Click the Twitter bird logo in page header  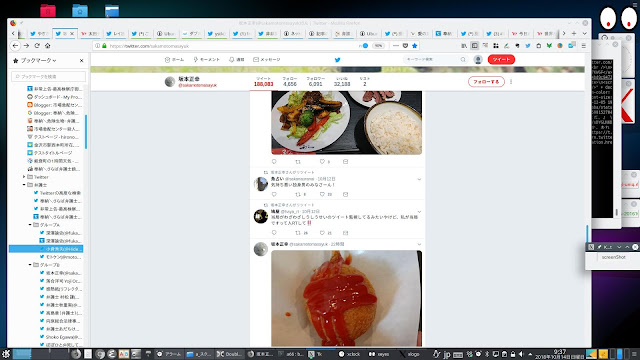tap(338, 60)
